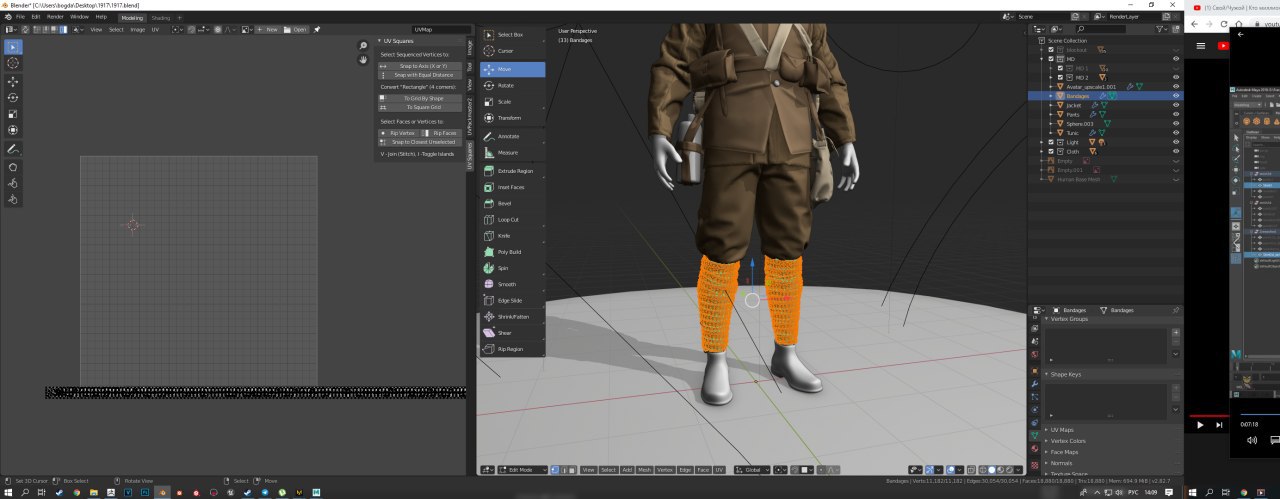
Task: Select the Extrude Region tool
Action: point(512,171)
